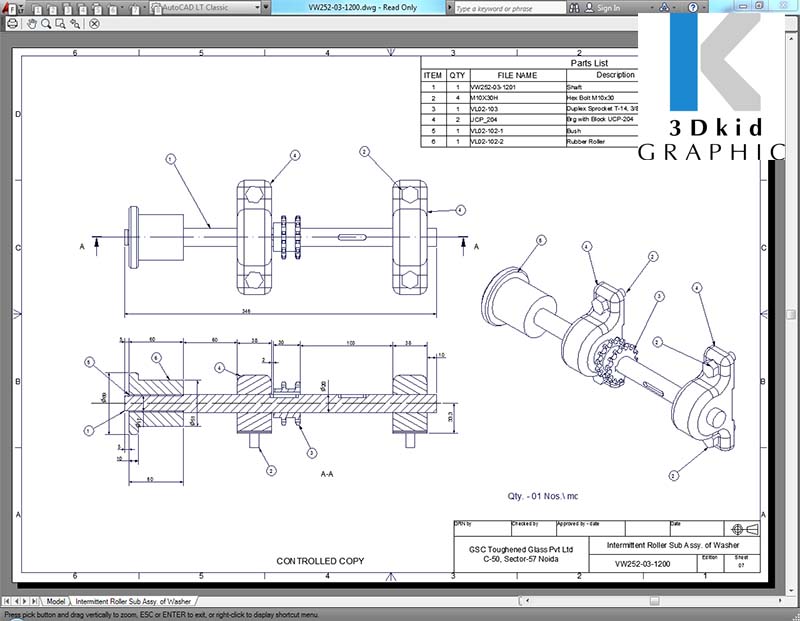
Task: Expand the dropdown arrow beside Exchange icon
Action: pos(676,8)
